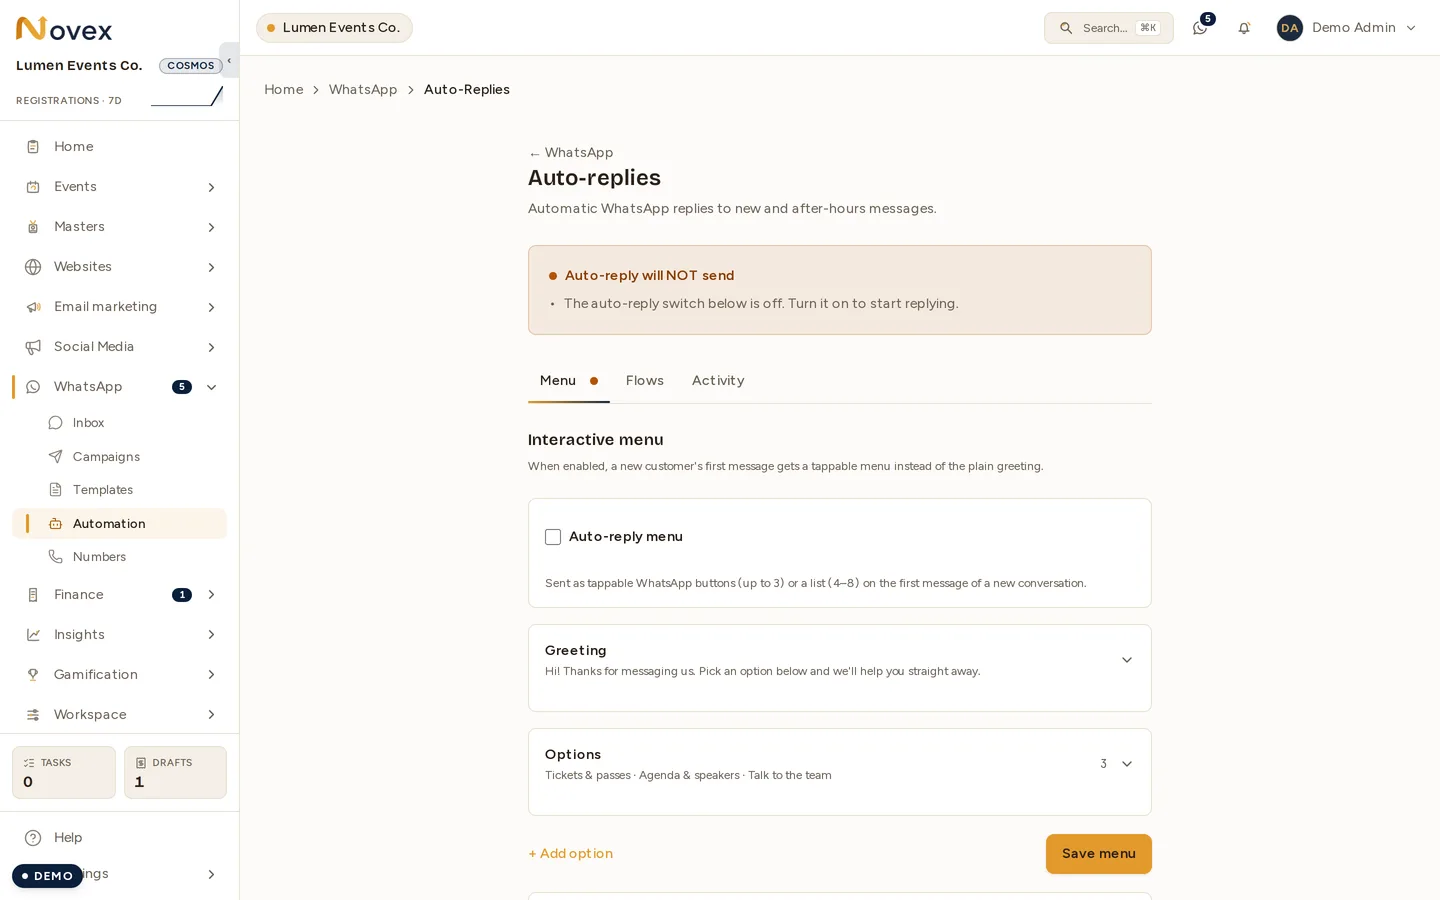Click the + Add option link
This screenshot has width=1440, height=900.
coord(571,854)
